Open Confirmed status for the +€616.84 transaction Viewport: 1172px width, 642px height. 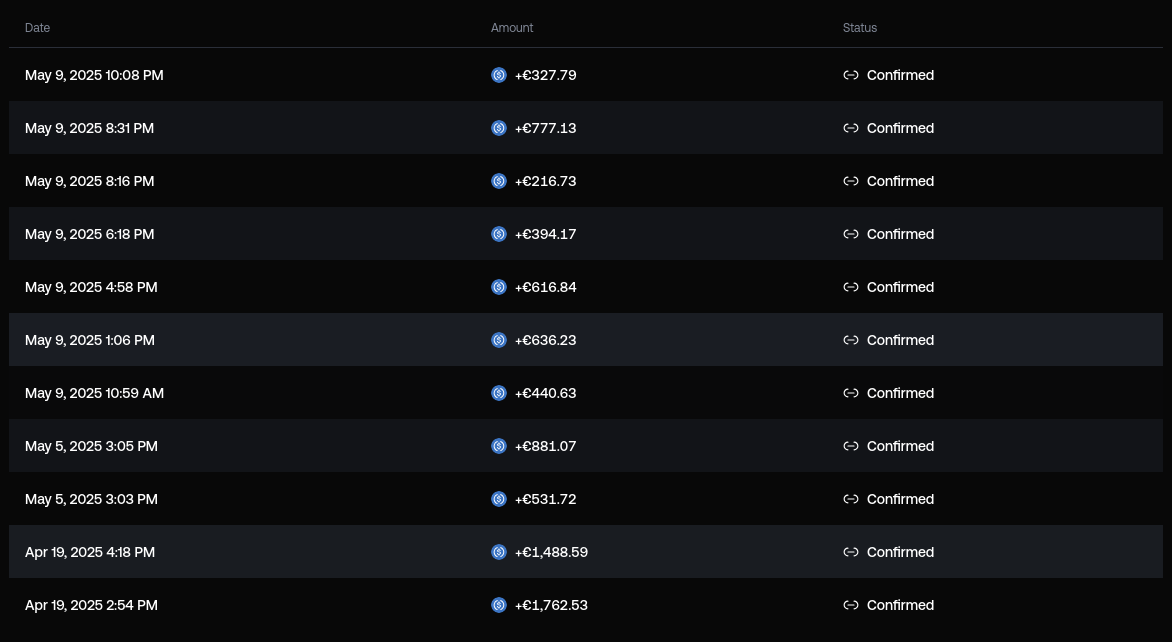900,287
